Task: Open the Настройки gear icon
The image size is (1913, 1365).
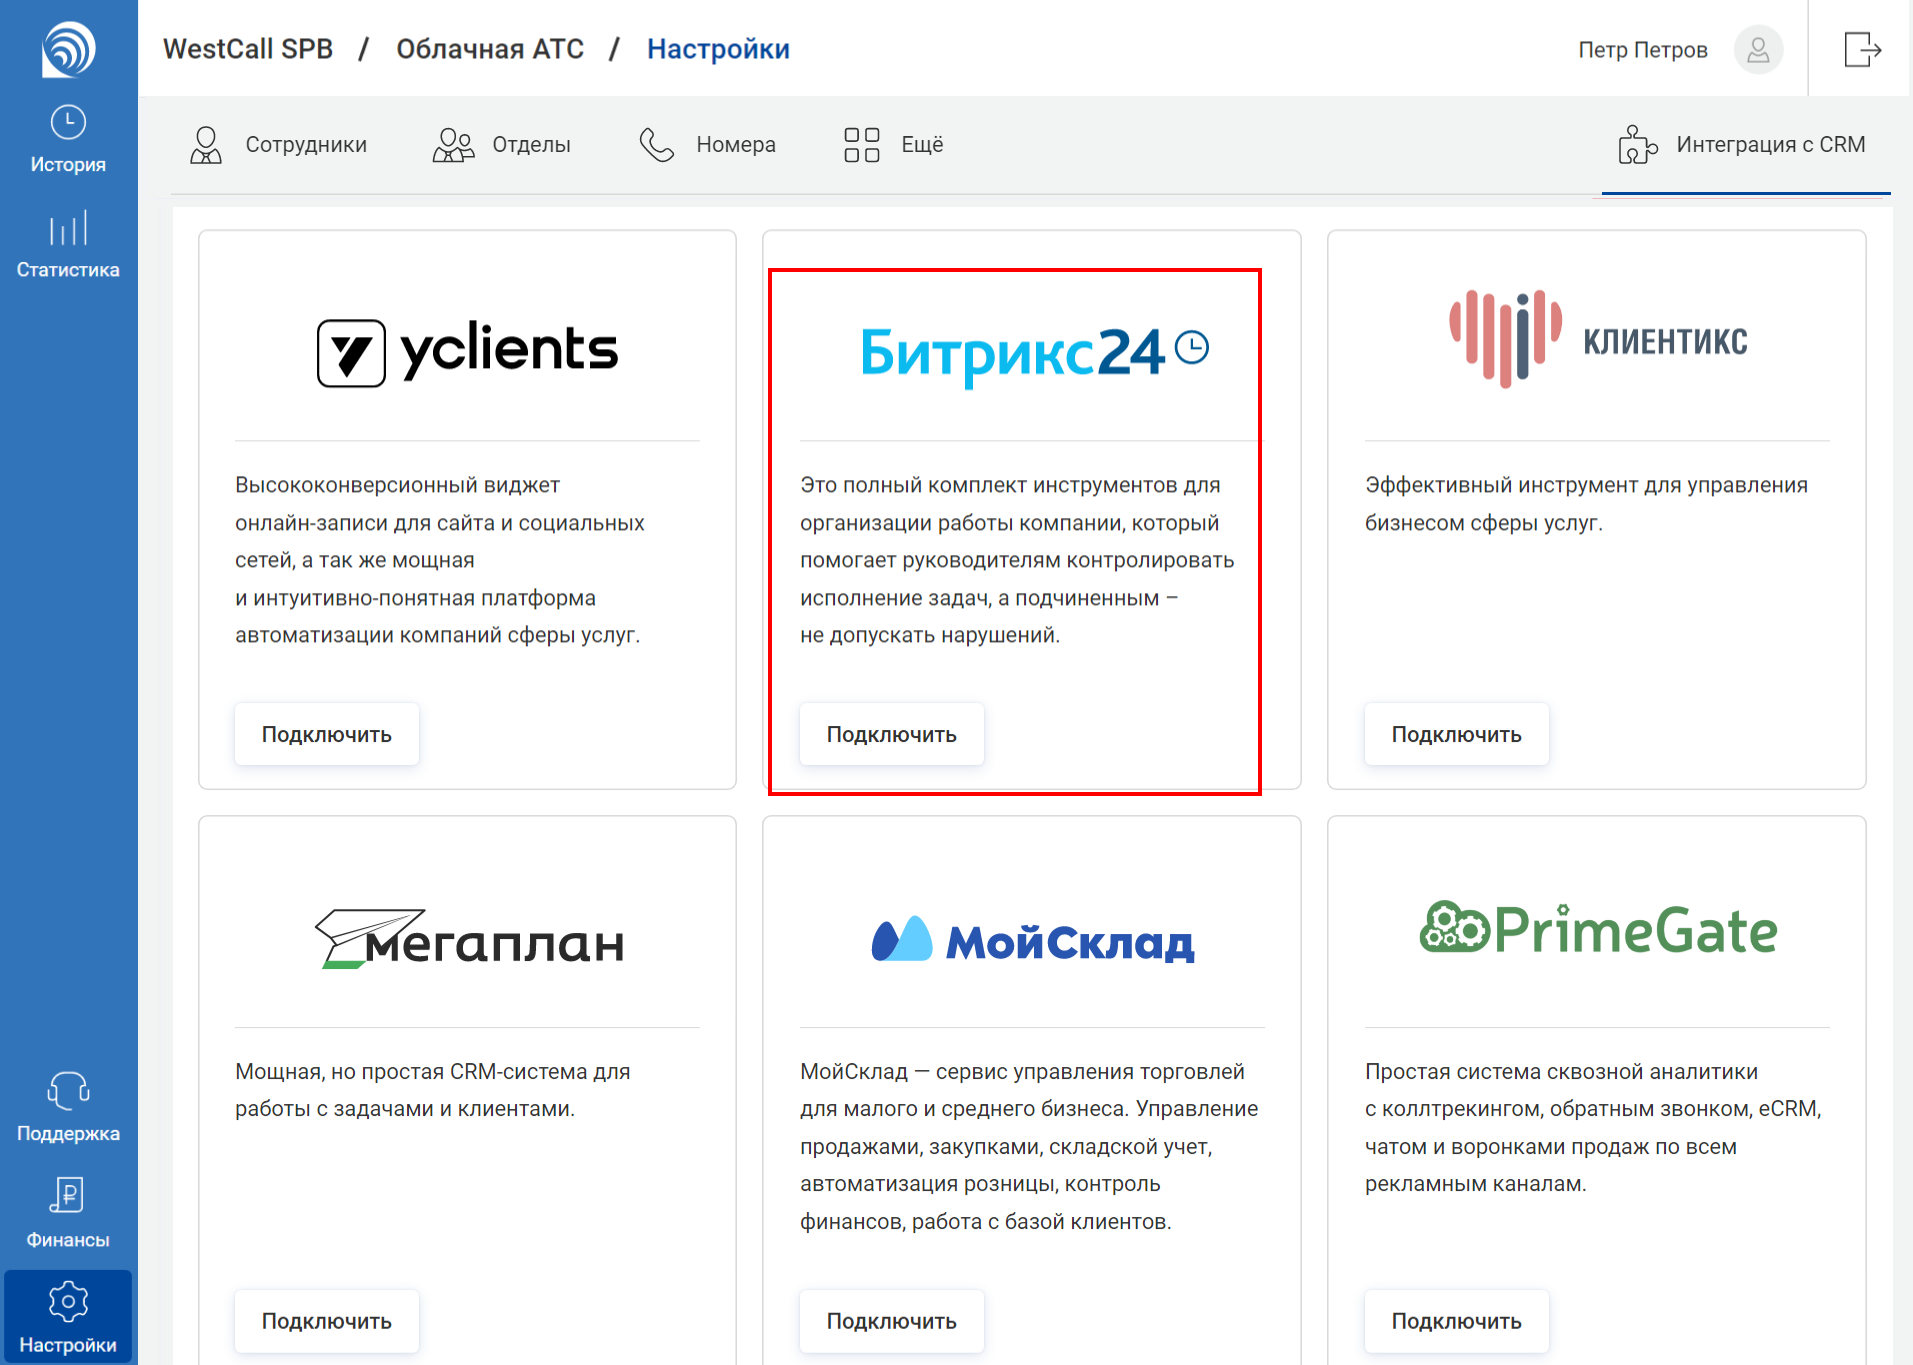Action: (68, 1302)
